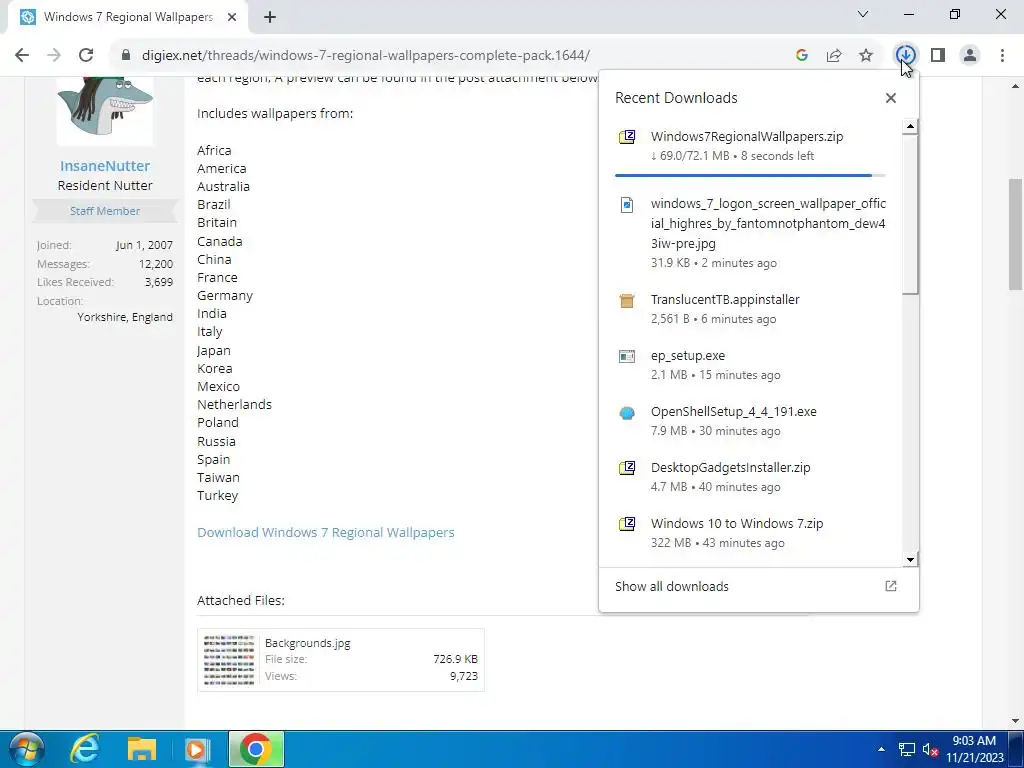Open the side panel

click(938, 56)
